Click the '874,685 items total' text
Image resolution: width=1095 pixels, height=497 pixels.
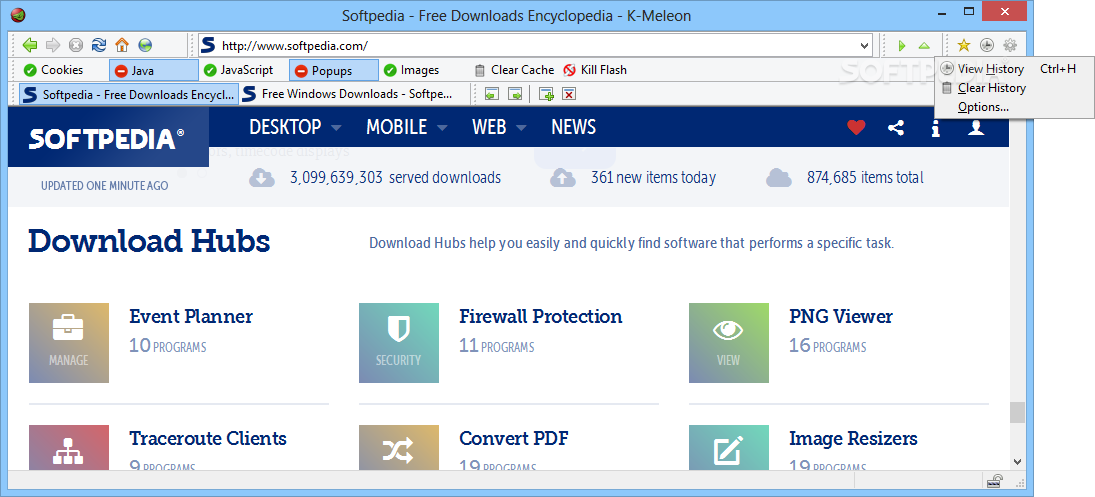click(865, 177)
